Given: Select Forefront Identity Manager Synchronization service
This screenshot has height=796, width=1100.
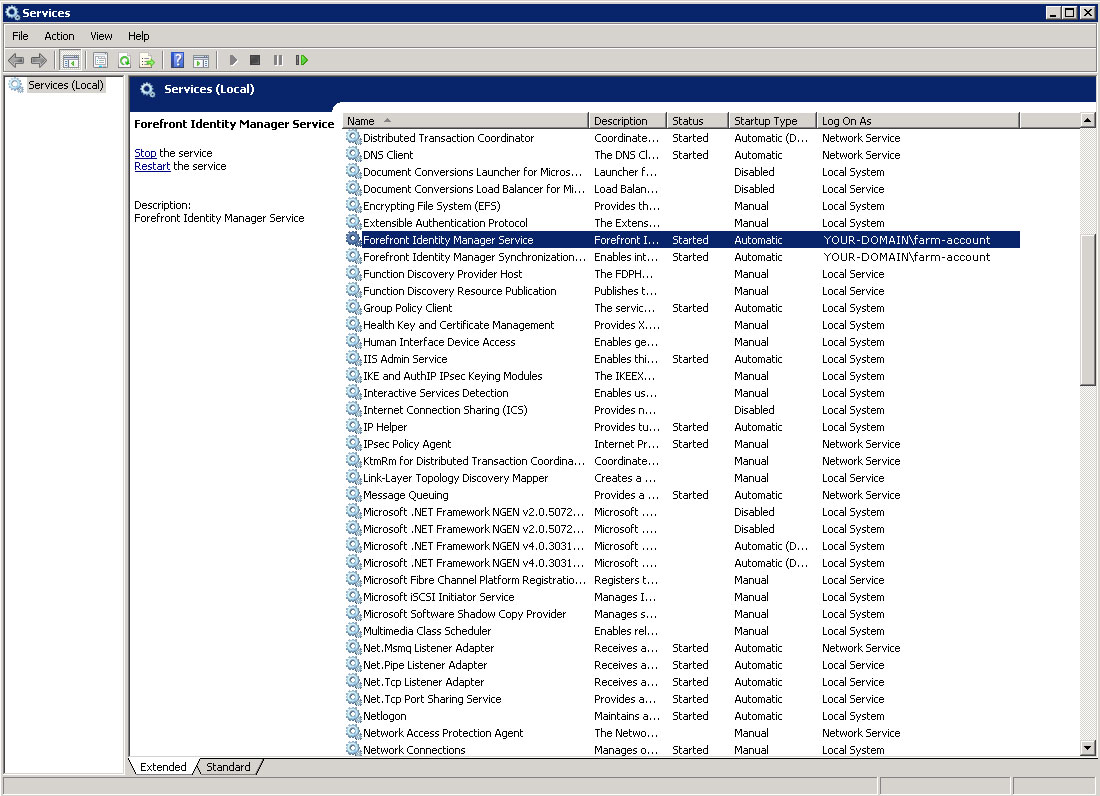Looking at the screenshot, I should (x=680, y=257).
